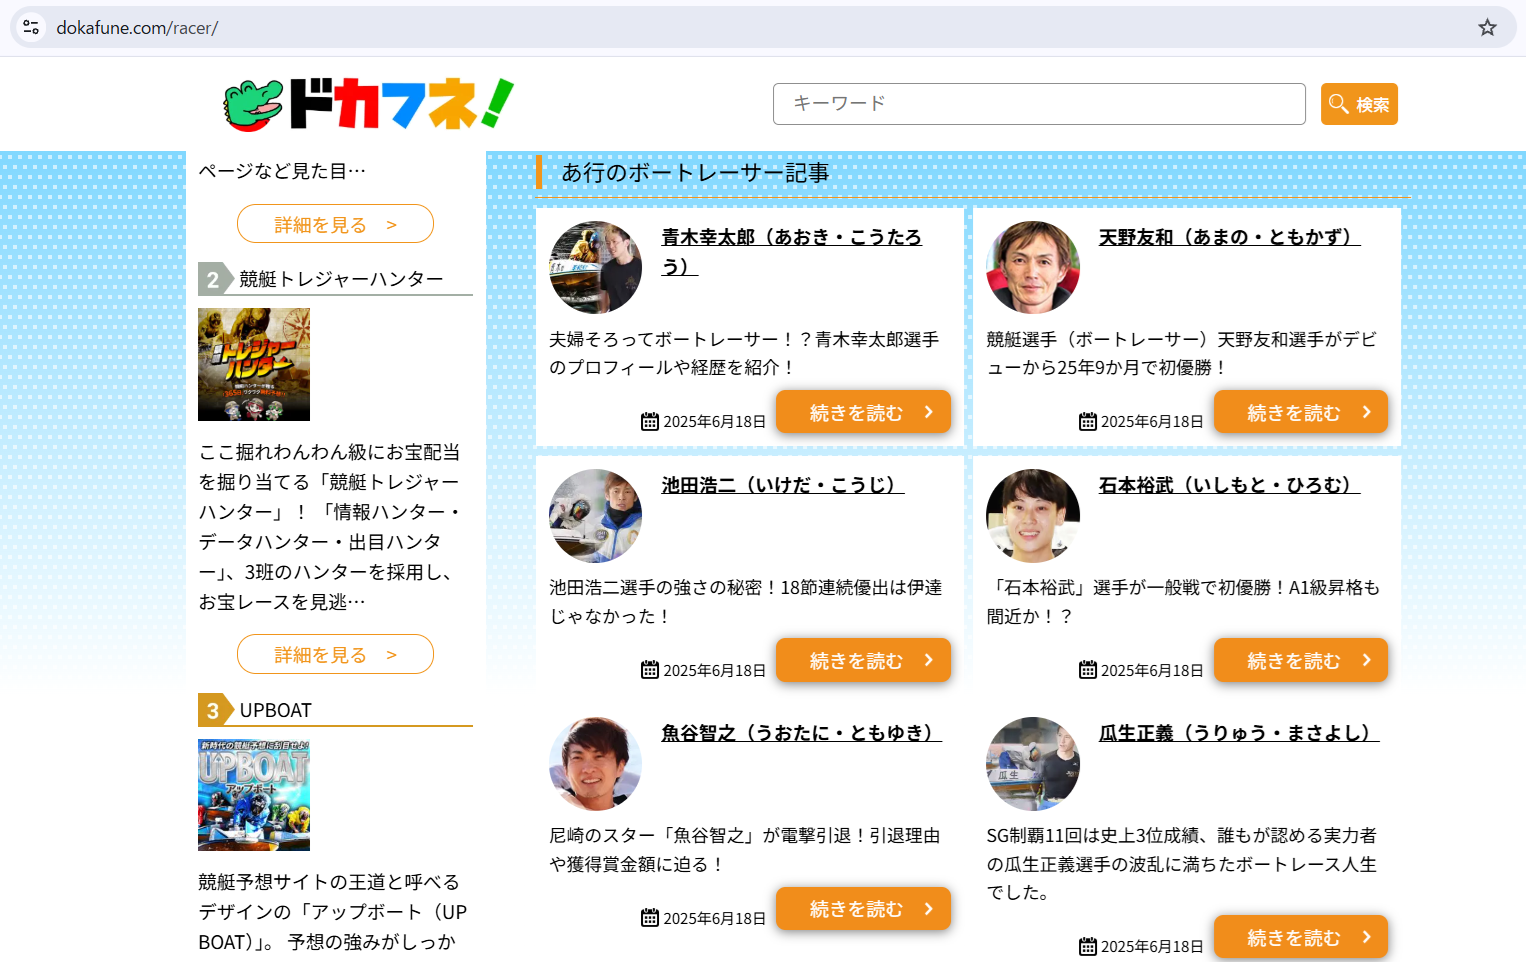Click the address bar URL dokafune.com/racer/
Viewport: 1526px width, 962px height.
tap(137, 28)
